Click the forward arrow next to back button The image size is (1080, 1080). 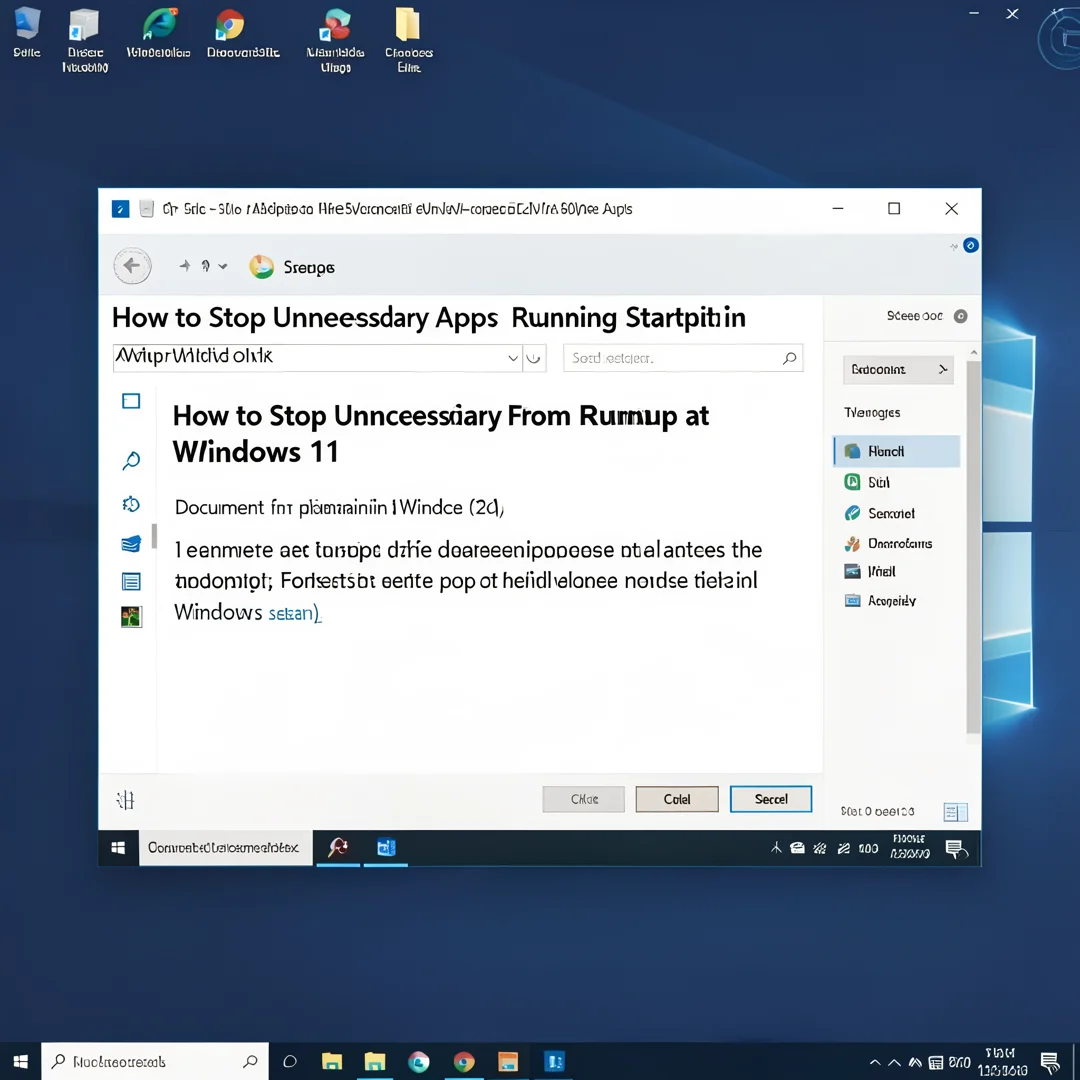click(x=185, y=266)
